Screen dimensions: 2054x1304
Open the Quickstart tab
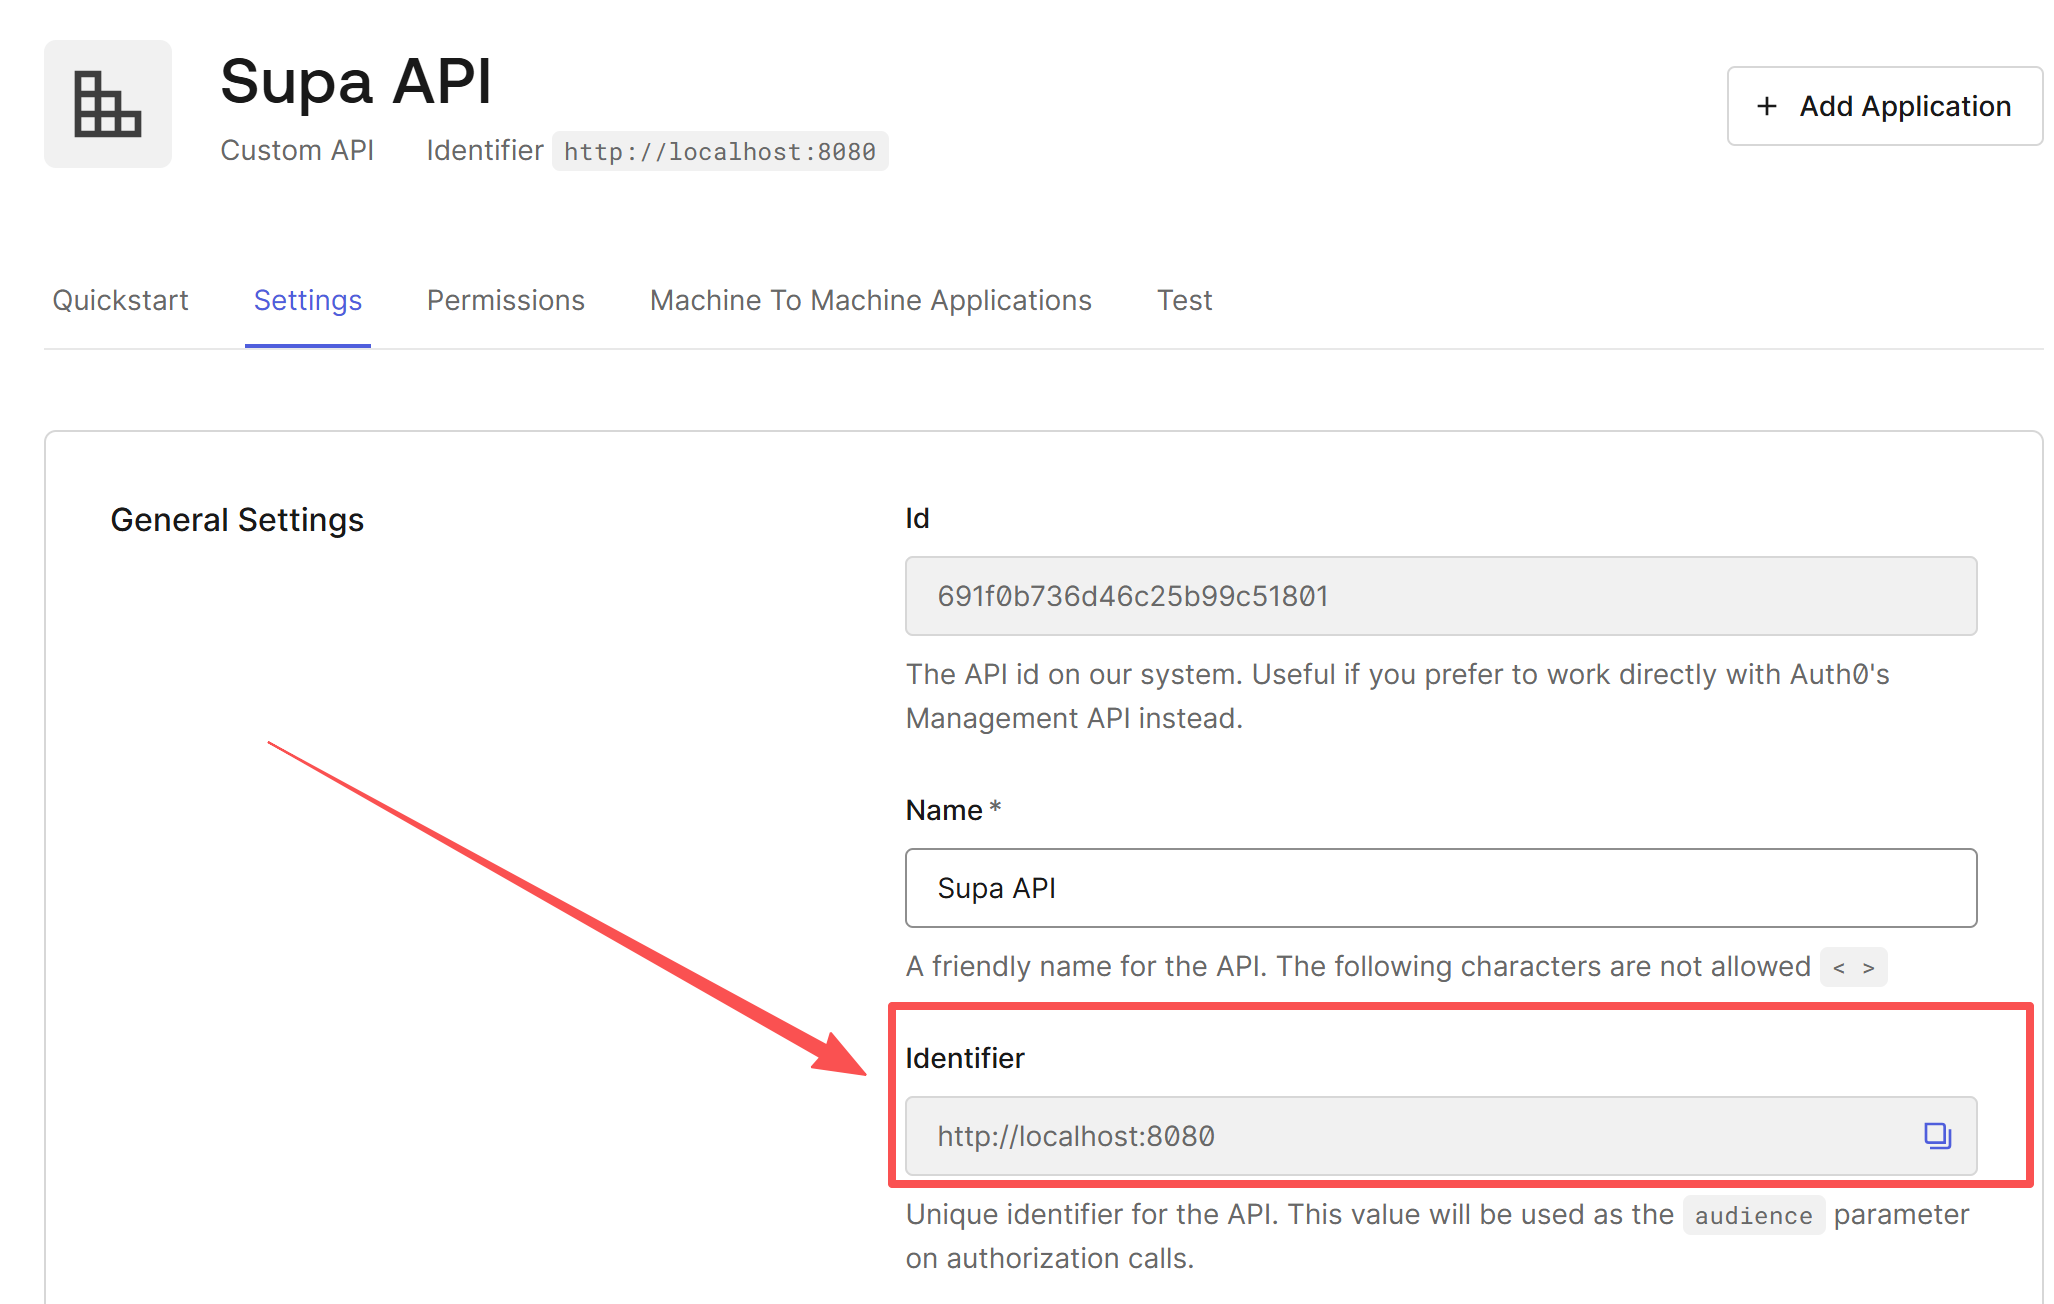pos(120,300)
